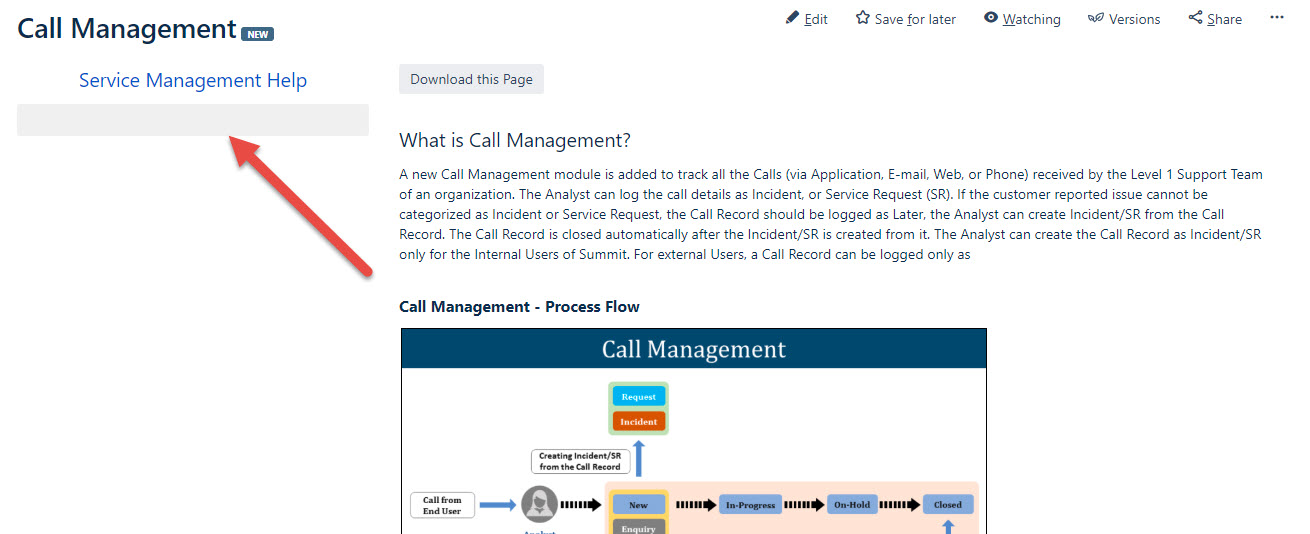The height and width of the screenshot is (534, 1310).
Task: Click the NEW badge beside the title
Action: point(257,34)
